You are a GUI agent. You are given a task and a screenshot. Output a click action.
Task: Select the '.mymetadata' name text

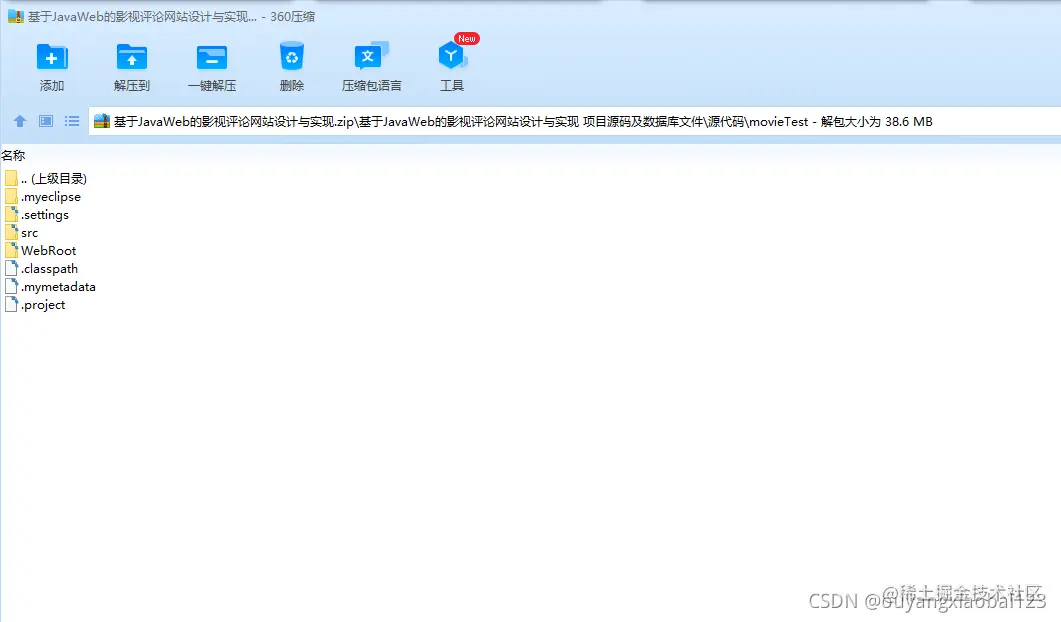[58, 287]
